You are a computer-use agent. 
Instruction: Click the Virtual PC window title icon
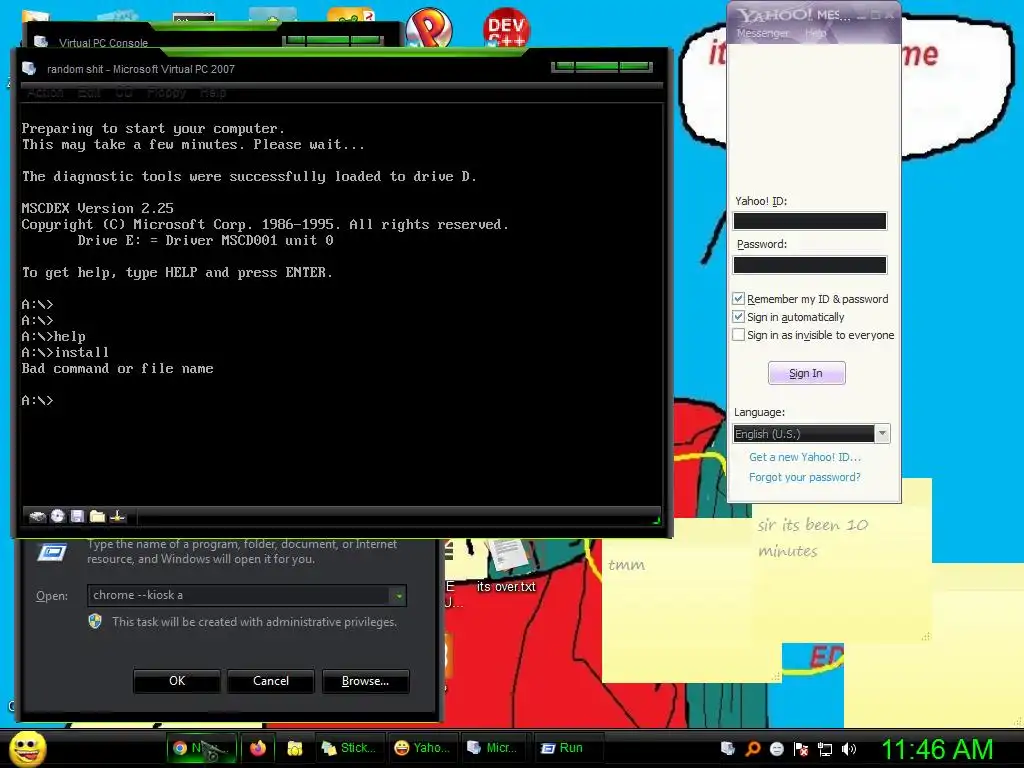[29, 69]
